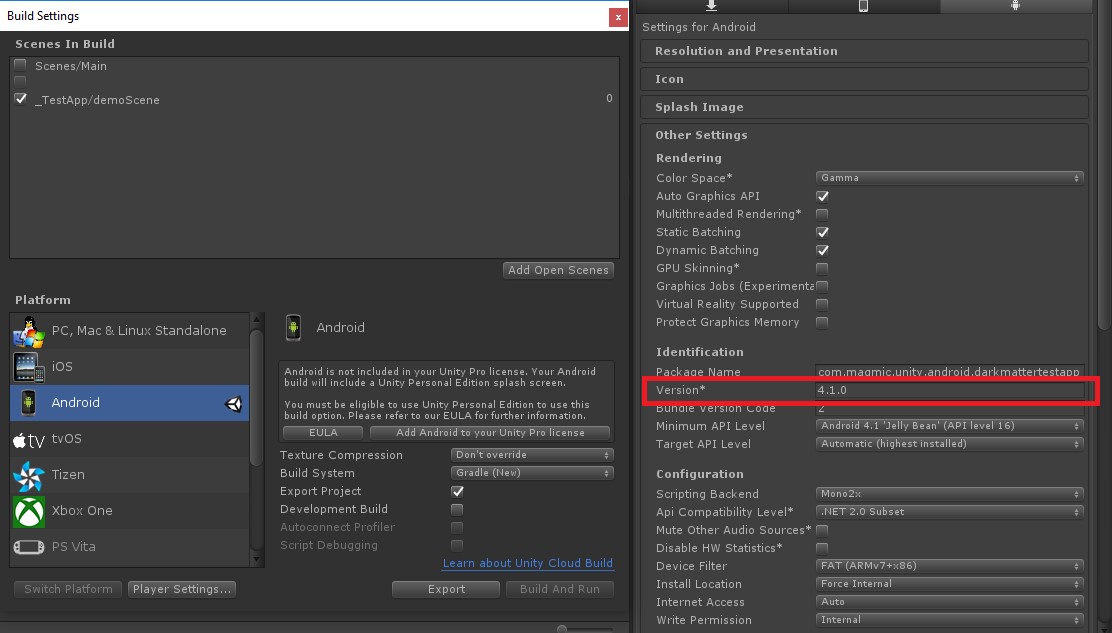The image size is (1112, 633).
Task: Click the Add Open Scenes button
Action: (558, 270)
